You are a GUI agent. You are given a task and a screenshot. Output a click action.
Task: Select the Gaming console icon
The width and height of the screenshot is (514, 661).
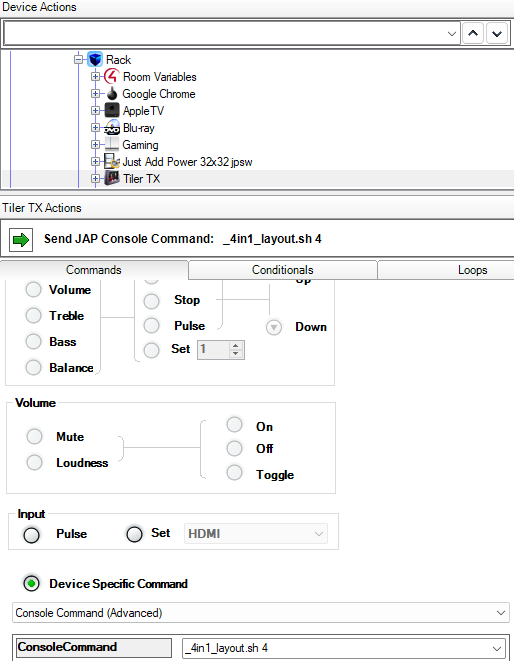click(x=112, y=145)
